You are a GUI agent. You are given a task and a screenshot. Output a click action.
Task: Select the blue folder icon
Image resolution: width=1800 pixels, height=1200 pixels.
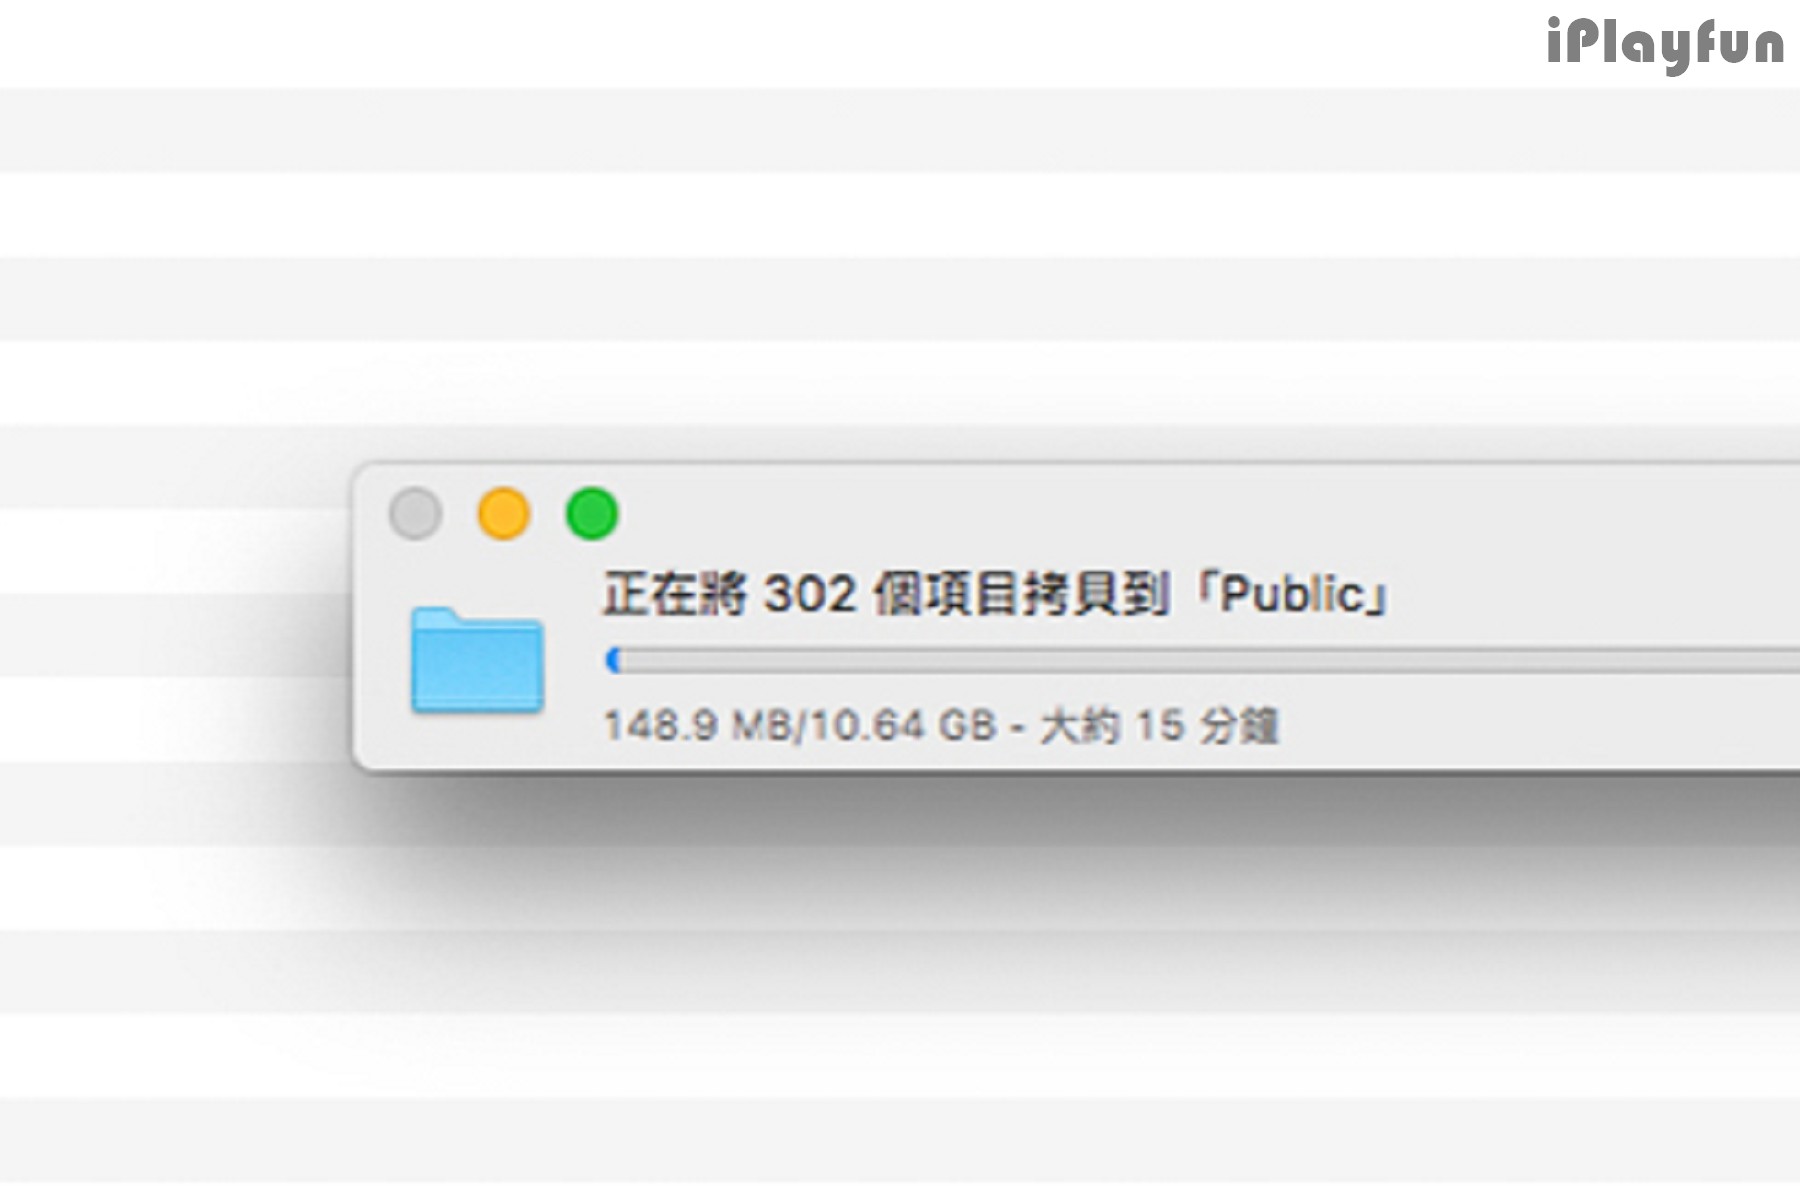point(477,660)
